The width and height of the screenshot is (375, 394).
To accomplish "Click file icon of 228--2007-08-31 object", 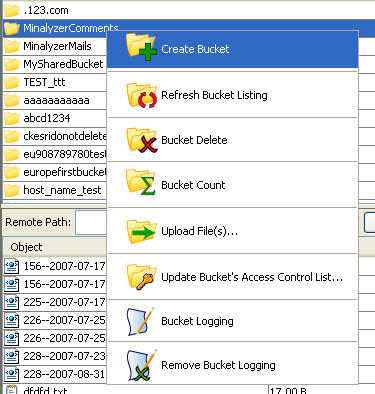I will click(x=12, y=374).
